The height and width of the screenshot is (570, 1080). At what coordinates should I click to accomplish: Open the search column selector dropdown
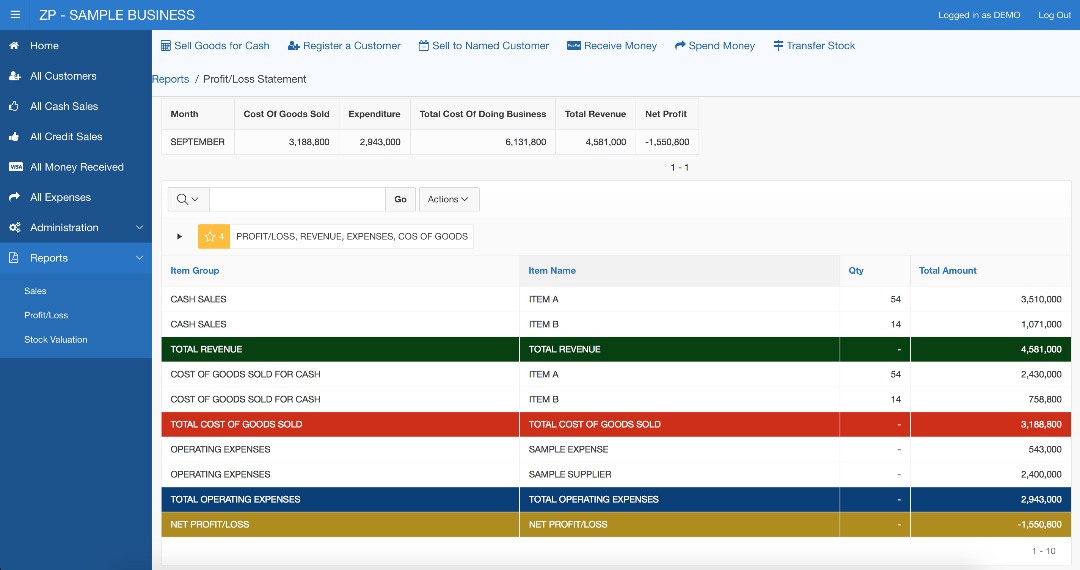(188, 199)
